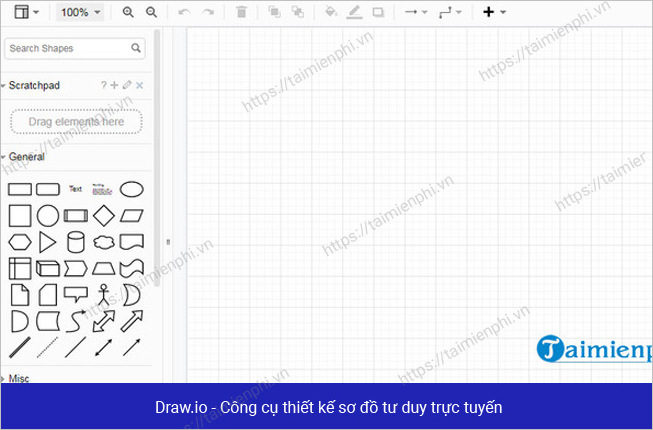Select the step chevron shape
This screenshot has height=430, width=653.
click(x=76, y=268)
